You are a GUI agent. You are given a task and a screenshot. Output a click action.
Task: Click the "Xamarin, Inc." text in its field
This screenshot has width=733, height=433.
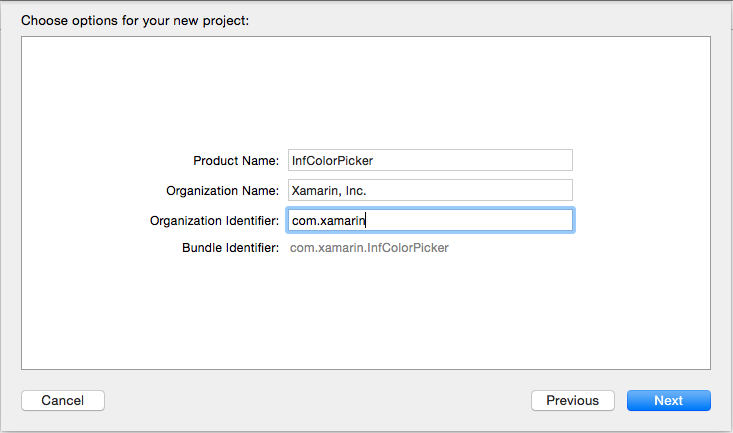329,191
